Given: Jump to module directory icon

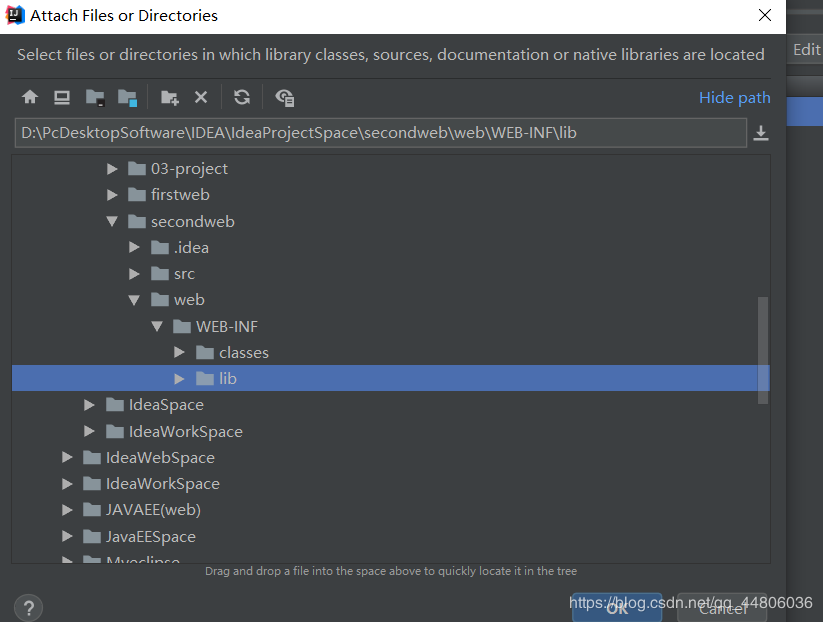Looking at the screenshot, I should tap(128, 98).
